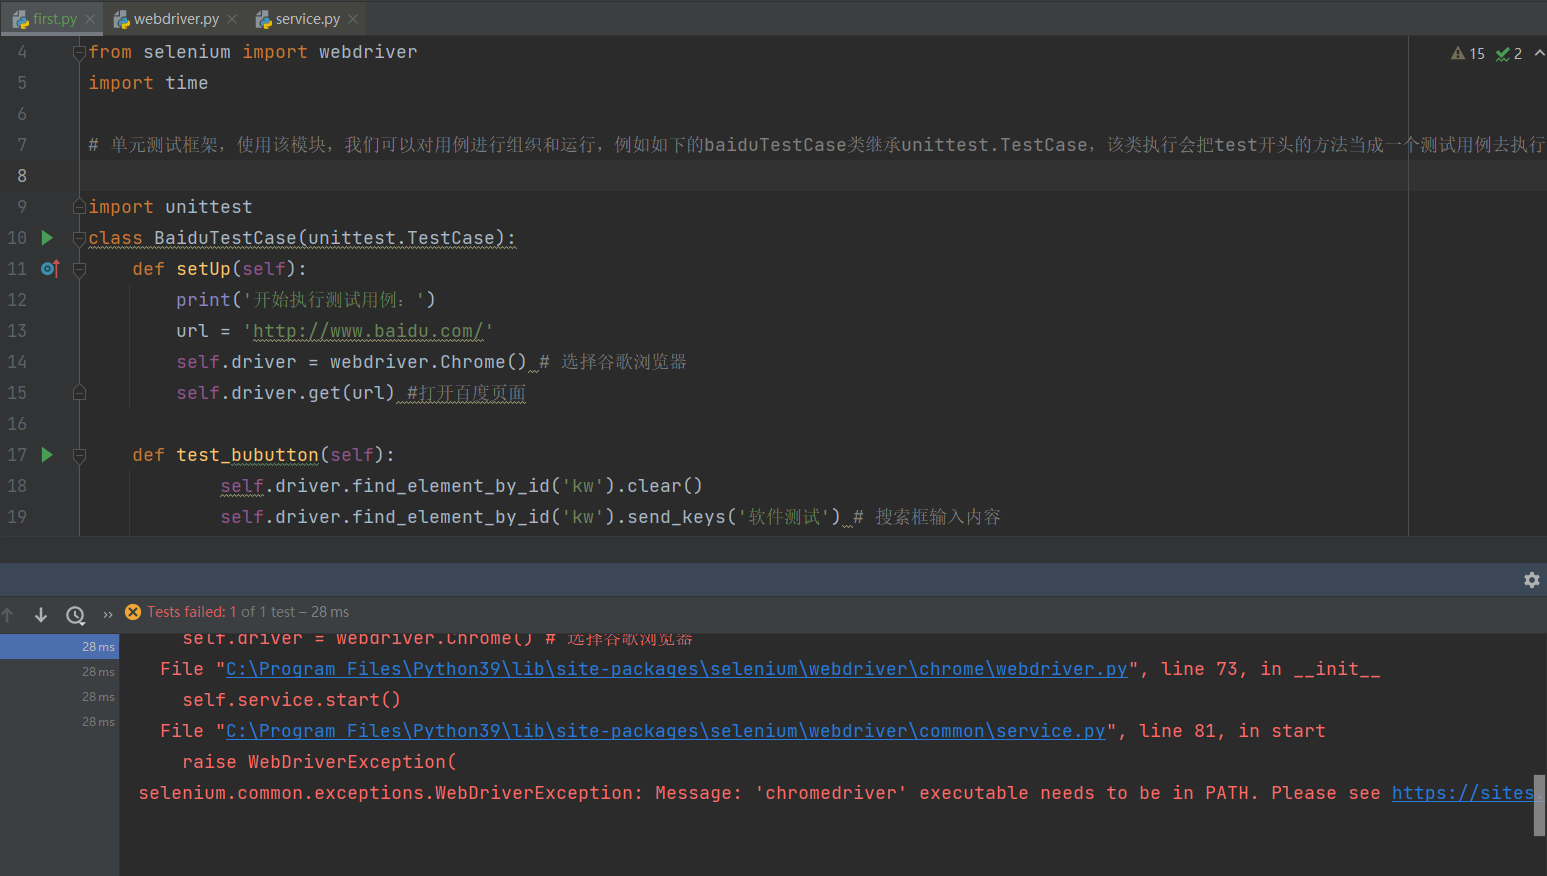Go to previous failed test arrow
The image size is (1547, 876).
pos(8,614)
